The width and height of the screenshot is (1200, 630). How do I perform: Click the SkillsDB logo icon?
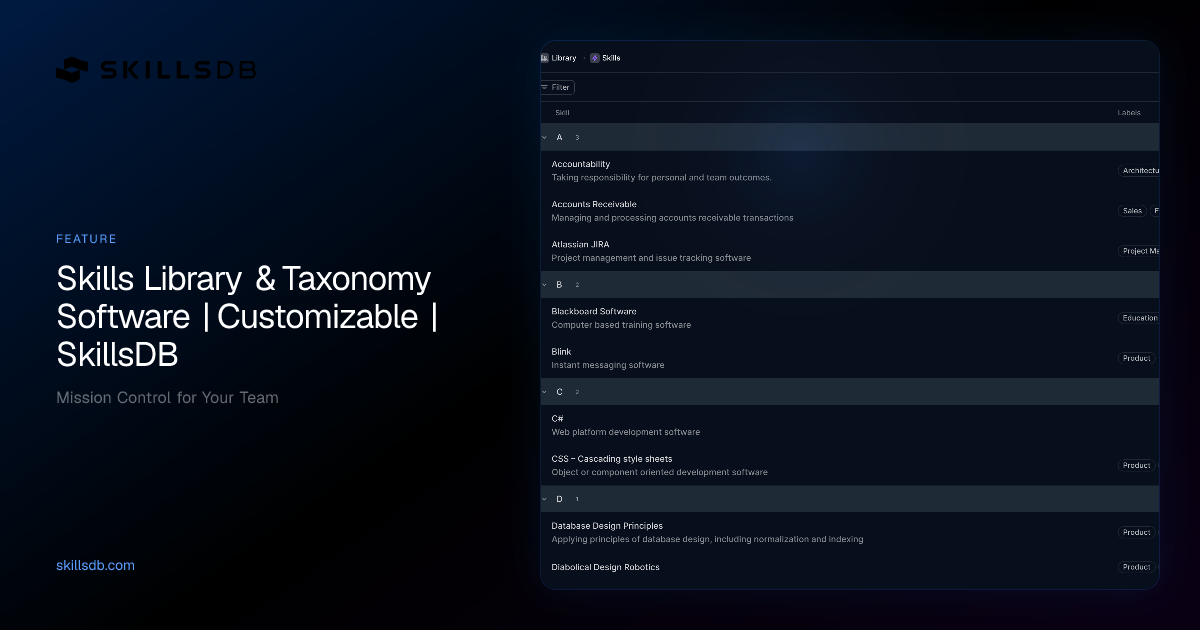point(73,70)
